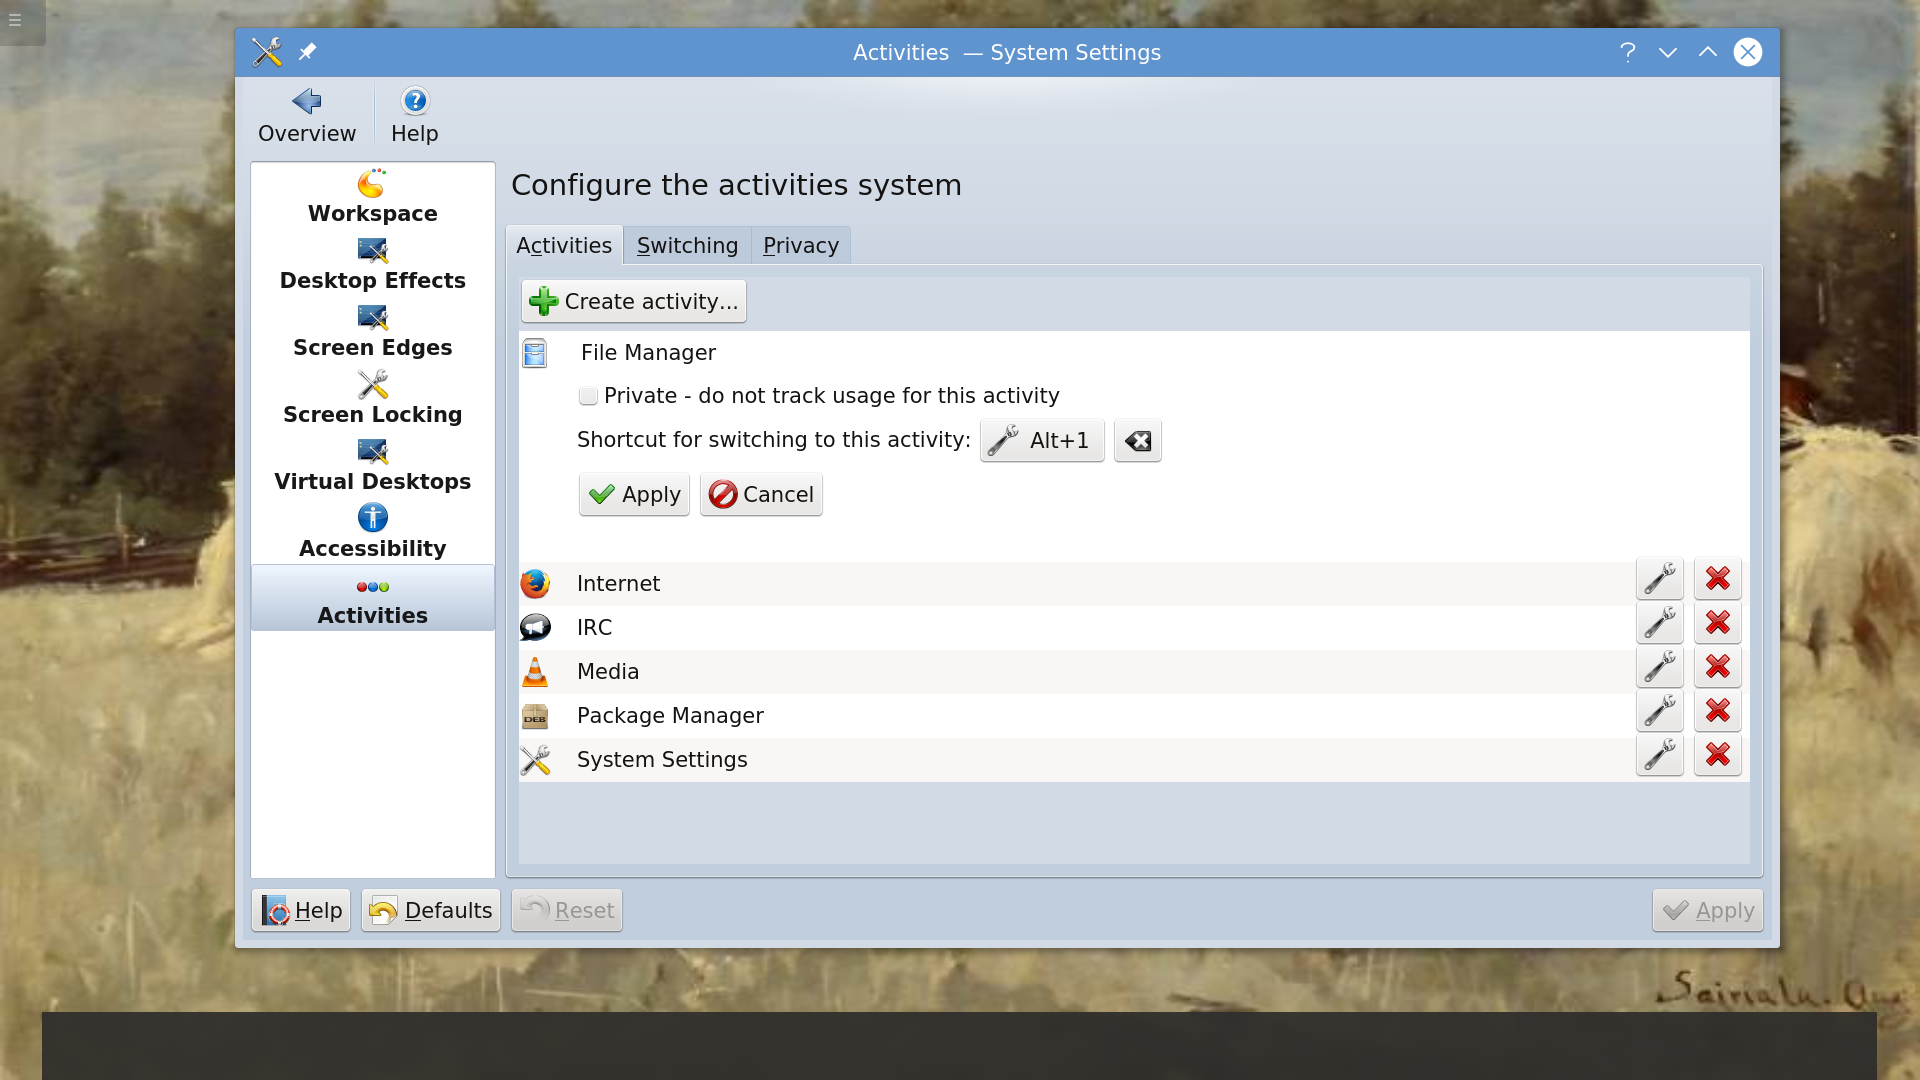The height and width of the screenshot is (1080, 1920).
Task: Click the bottom-right Apply button
Action: click(1708, 911)
